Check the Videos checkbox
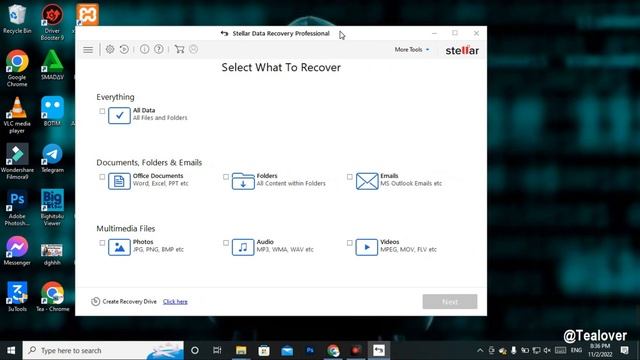The height and width of the screenshot is (360, 640). click(x=350, y=243)
